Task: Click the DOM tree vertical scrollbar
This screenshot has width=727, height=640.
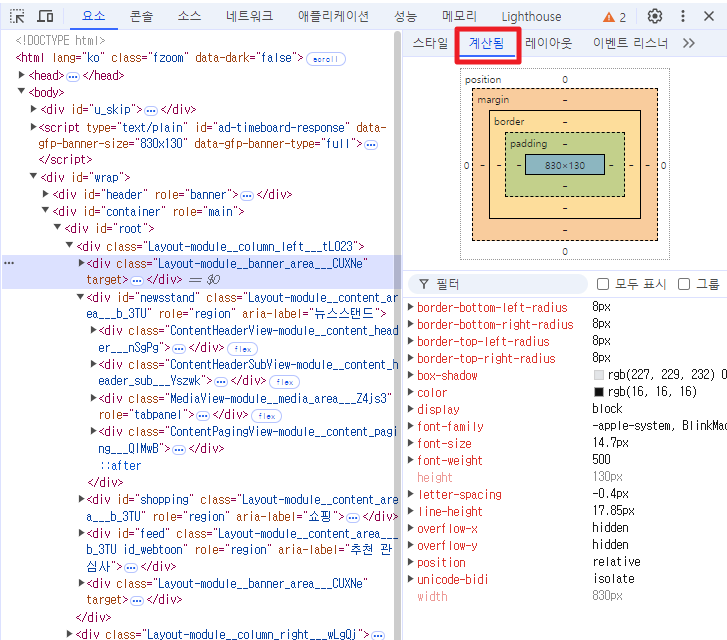Action: pyautogui.click(x=397, y=334)
